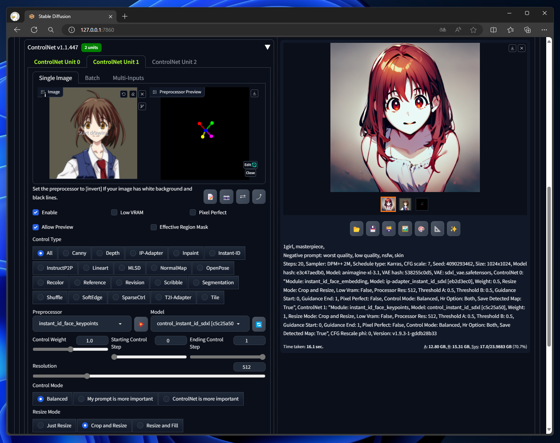Save a zip archive of the generated images

pos(389,229)
